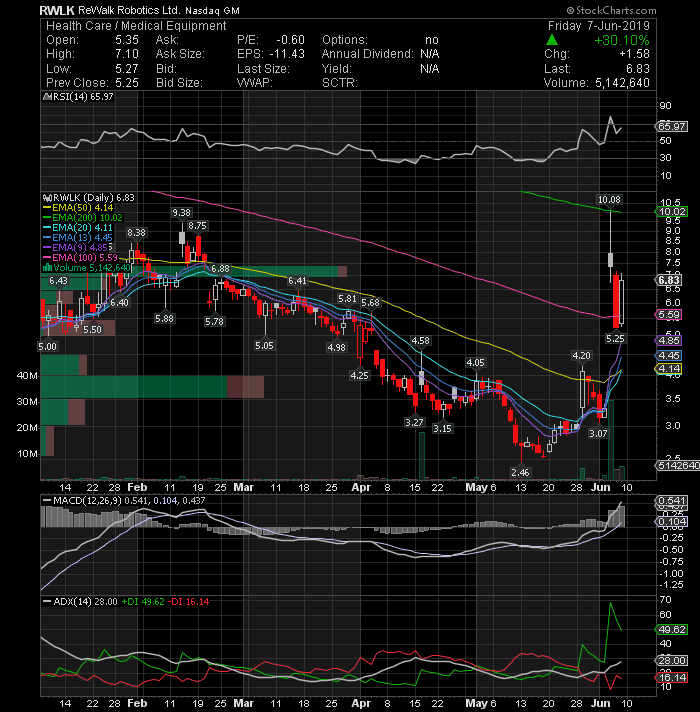Click the 10M volume axis label
The height and width of the screenshot is (712, 700).
pyautogui.click(x=27, y=454)
